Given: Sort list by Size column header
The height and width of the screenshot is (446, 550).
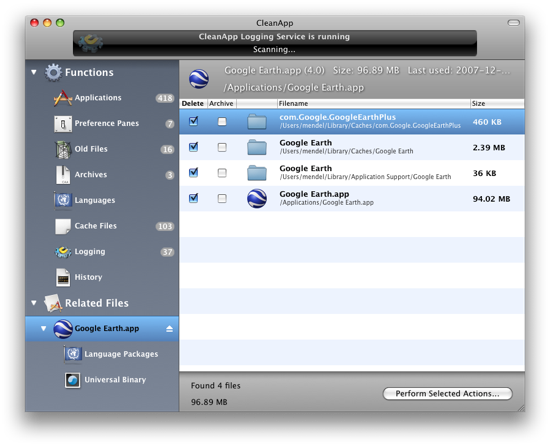Looking at the screenshot, I should pyautogui.click(x=497, y=103).
